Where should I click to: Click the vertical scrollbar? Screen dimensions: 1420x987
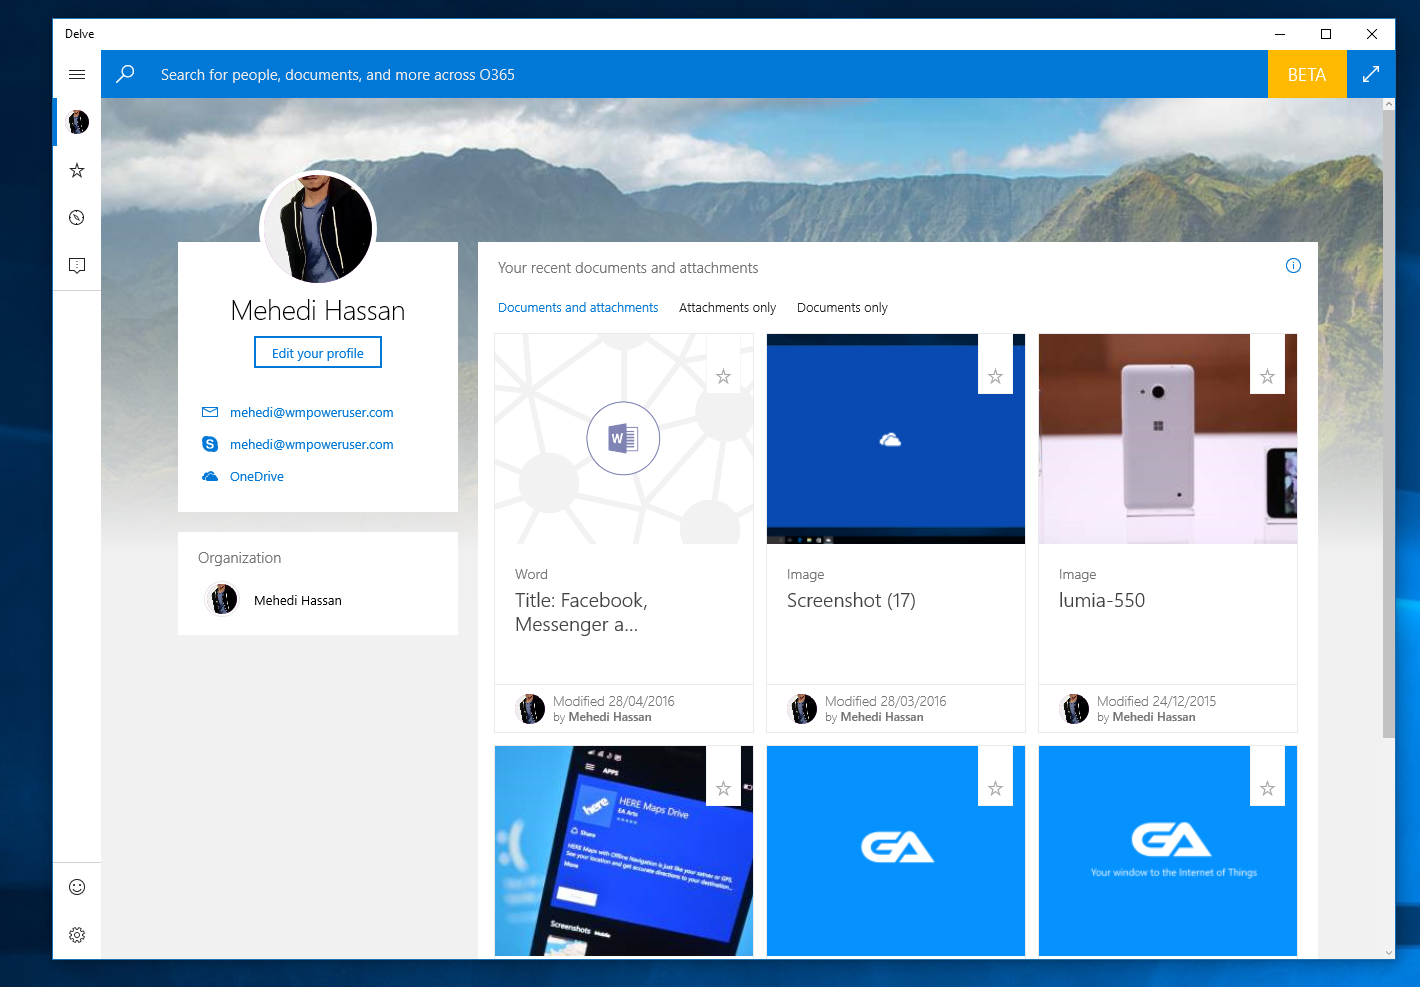pyautogui.click(x=1388, y=423)
